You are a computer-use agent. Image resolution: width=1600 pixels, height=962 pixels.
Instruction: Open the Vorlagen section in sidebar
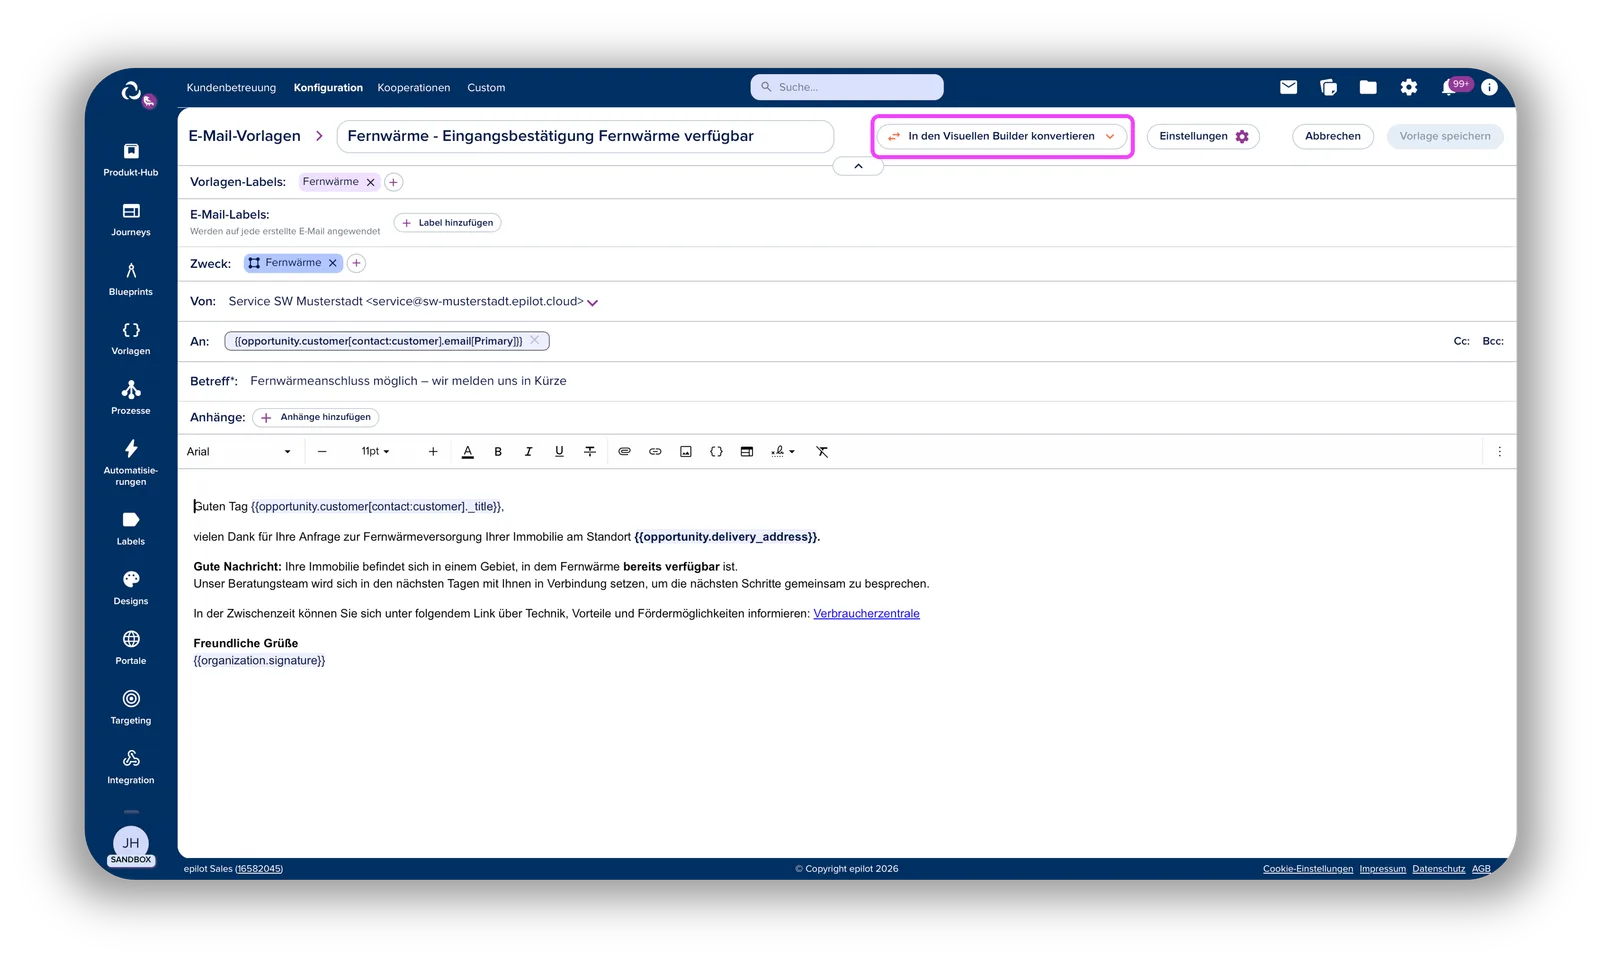[131, 338]
